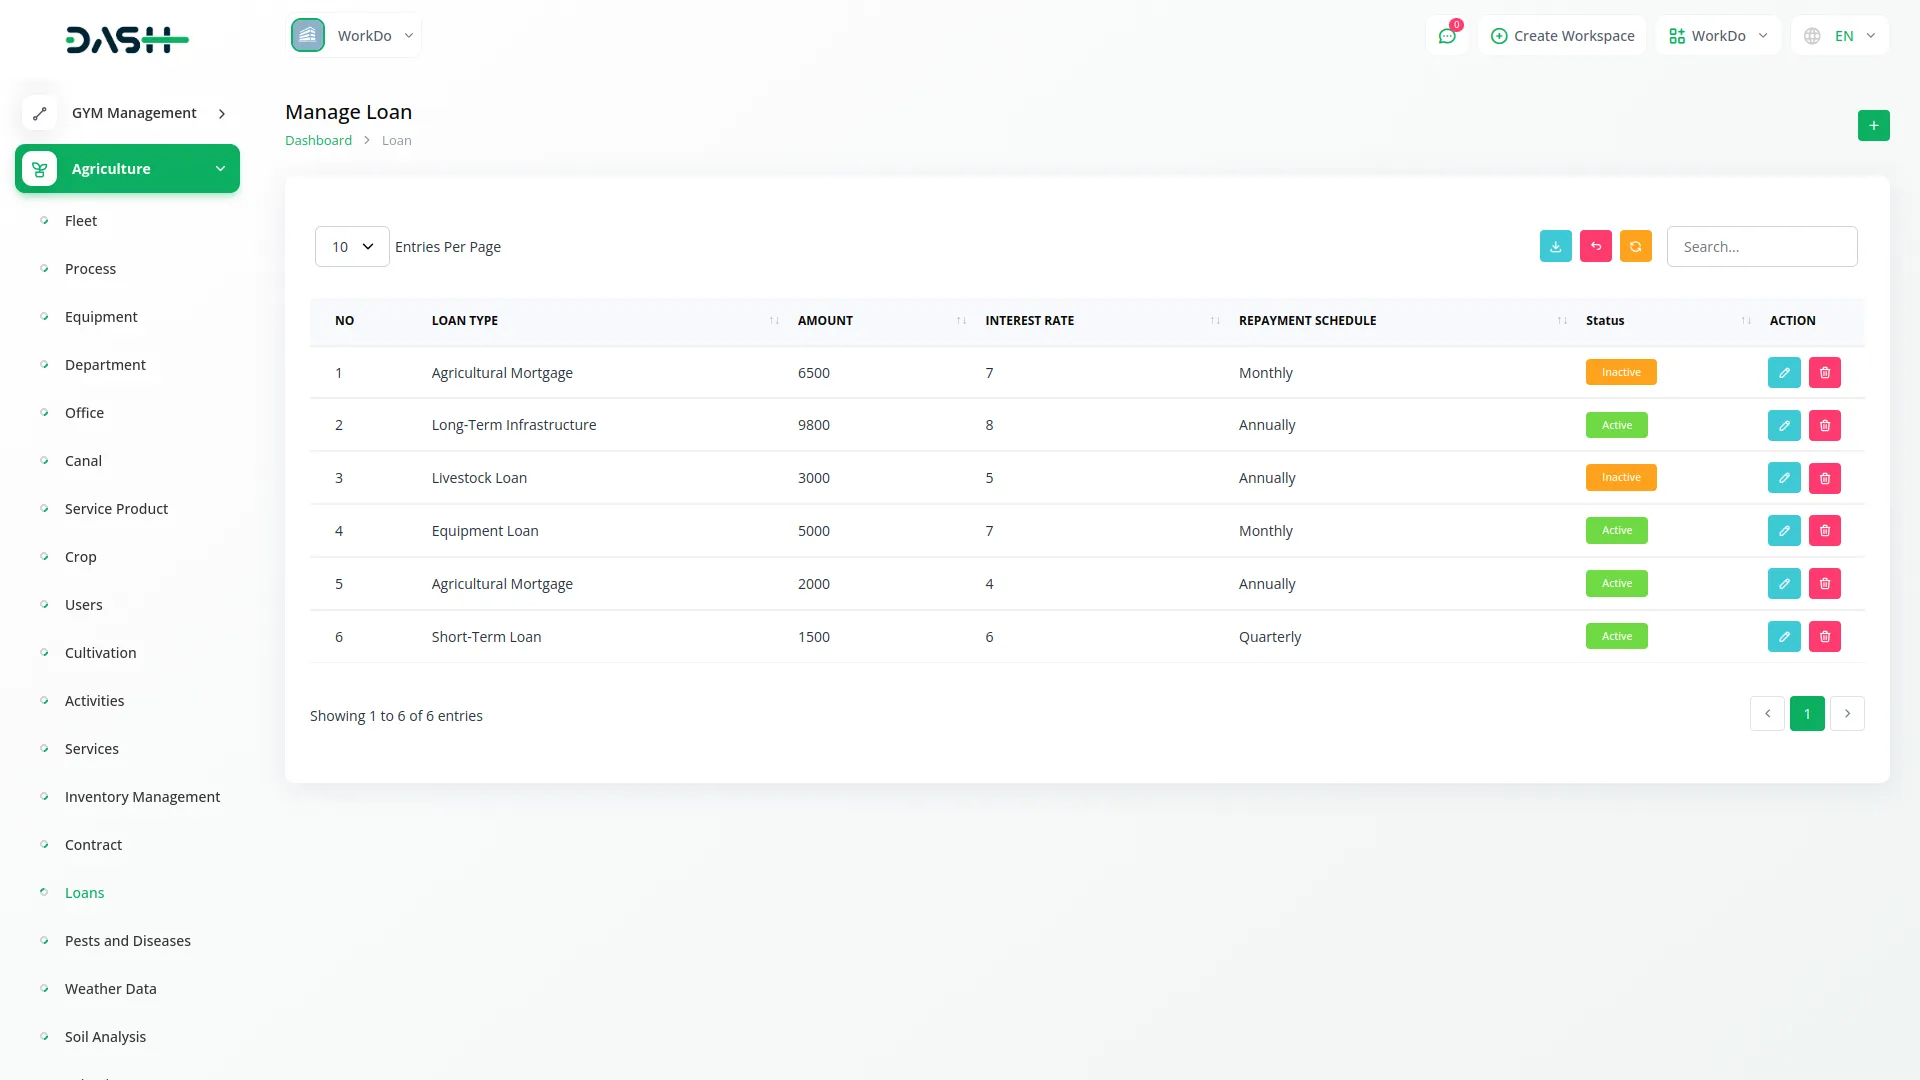Edit the Long-Term Infrastructure loan
The image size is (1920, 1080).
pyautogui.click(x=1783, y=425)
